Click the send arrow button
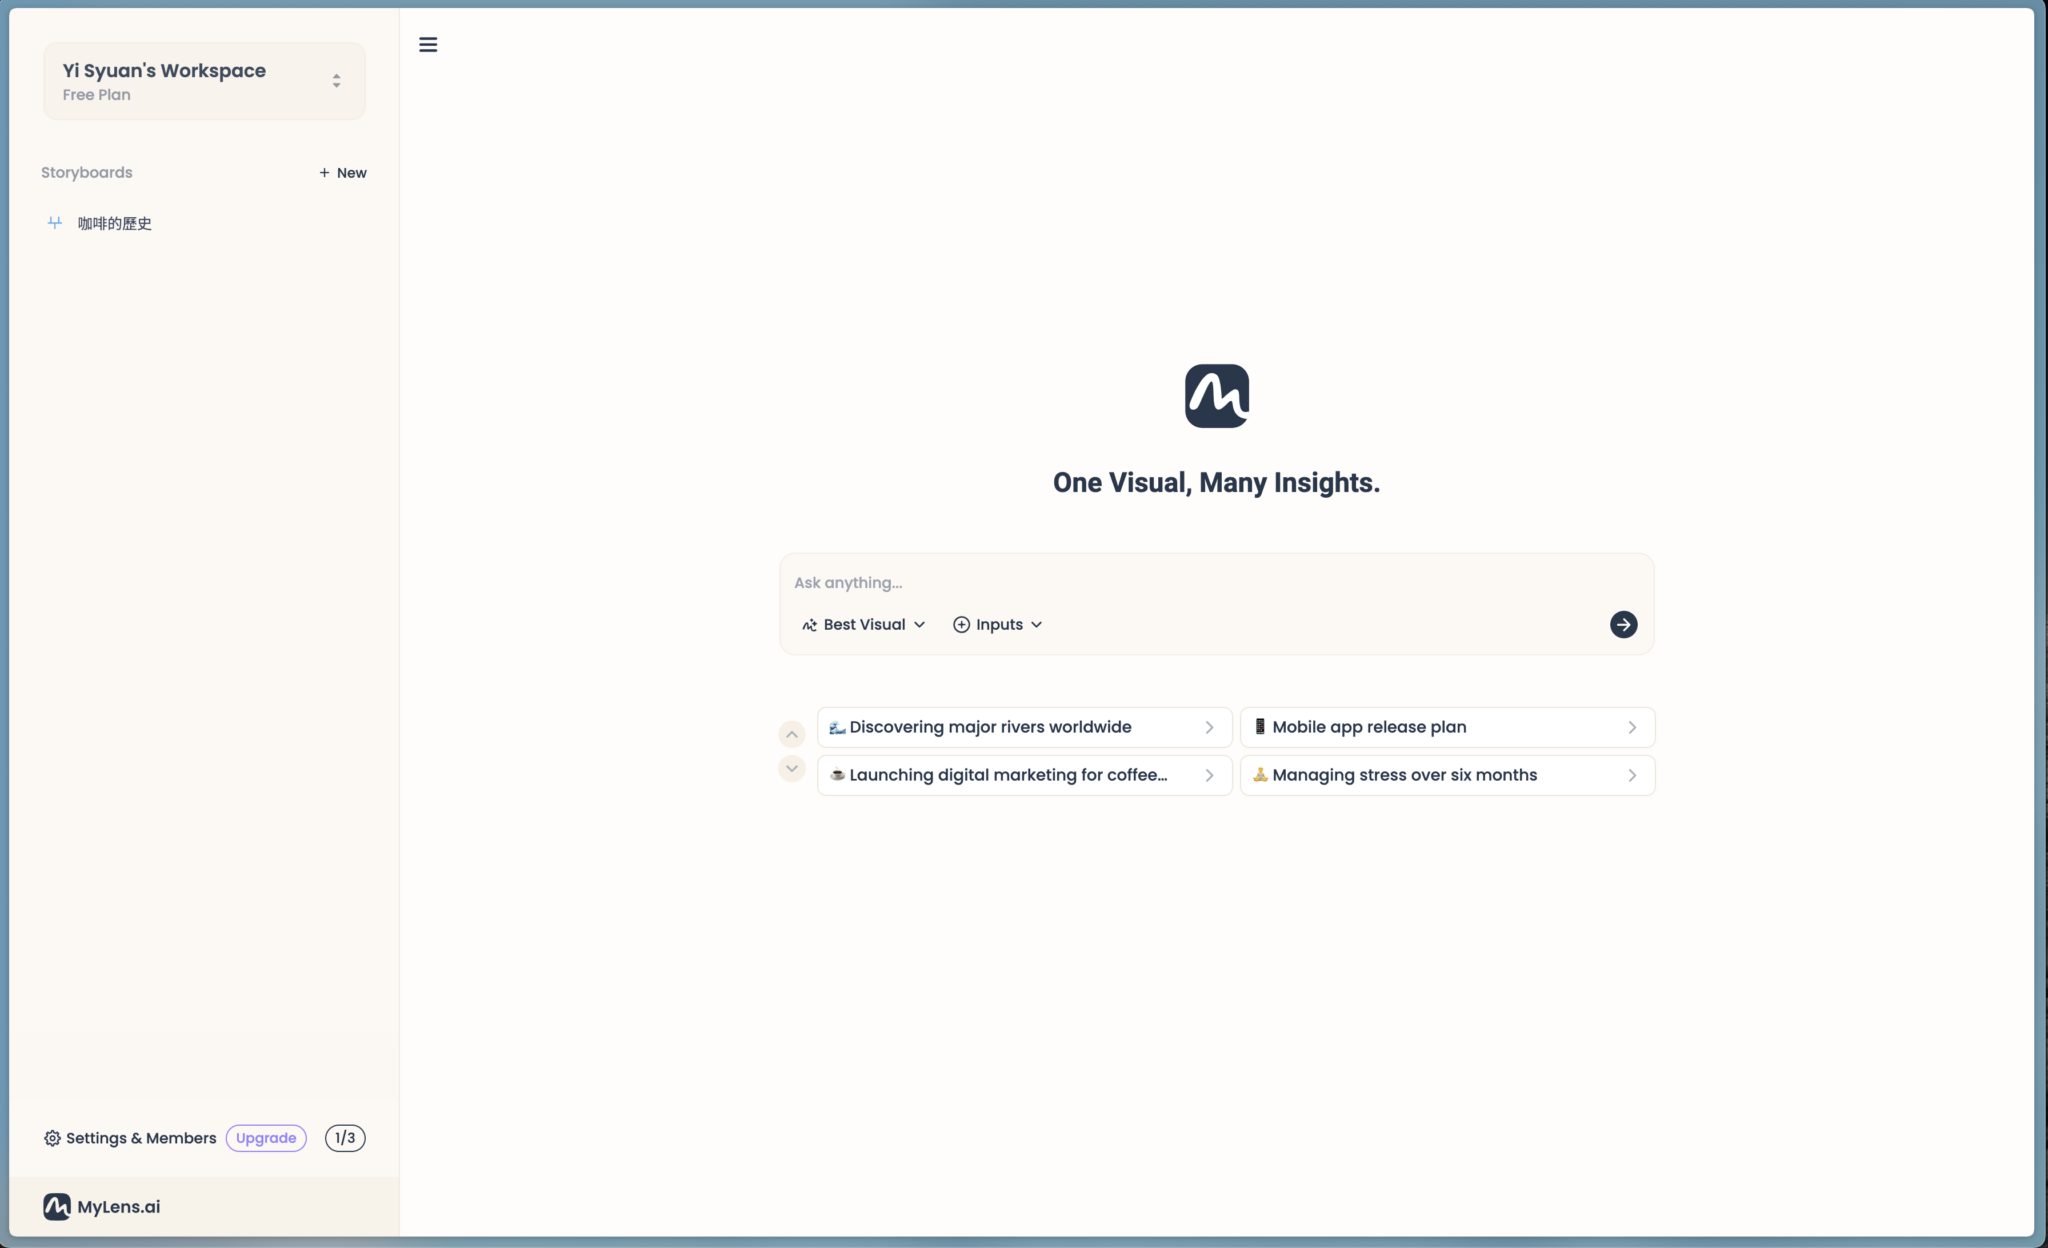 pyautogui.click(x=1623, y=624)
